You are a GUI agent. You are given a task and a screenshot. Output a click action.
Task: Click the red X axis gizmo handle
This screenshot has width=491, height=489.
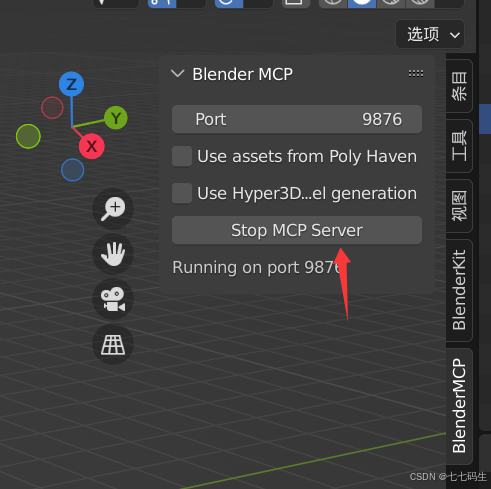tap(92, 146)
